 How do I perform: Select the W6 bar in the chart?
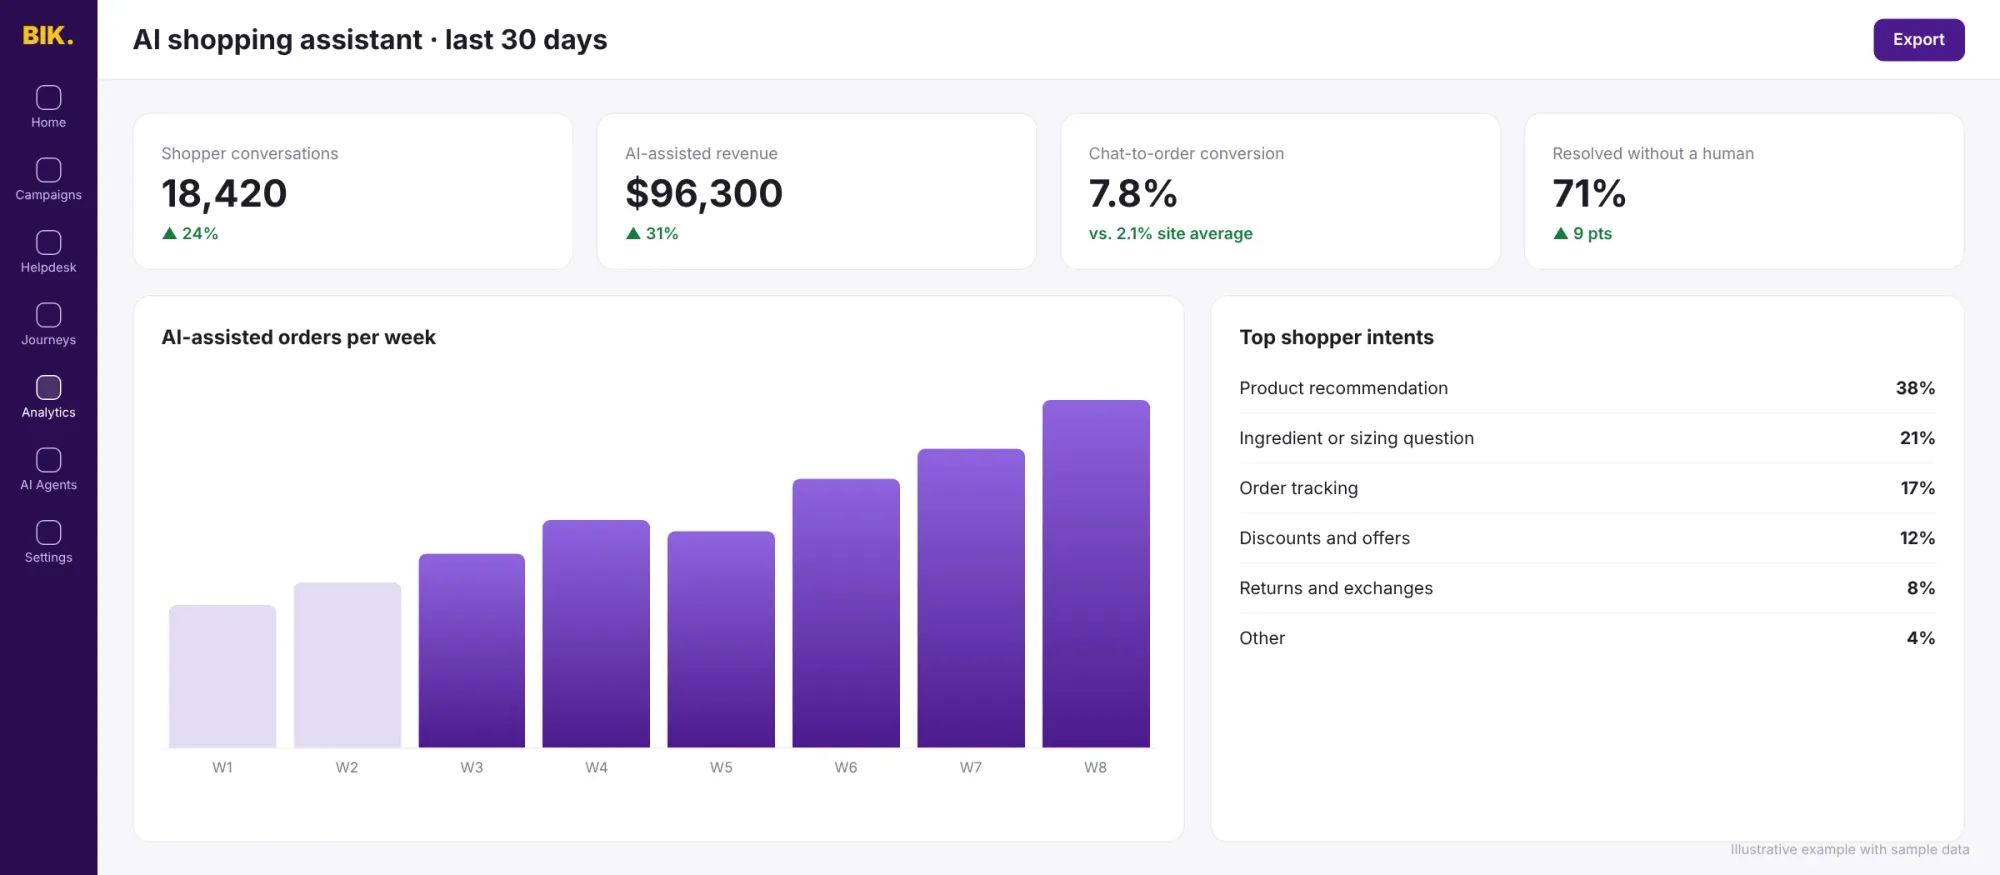coord(846,613)
